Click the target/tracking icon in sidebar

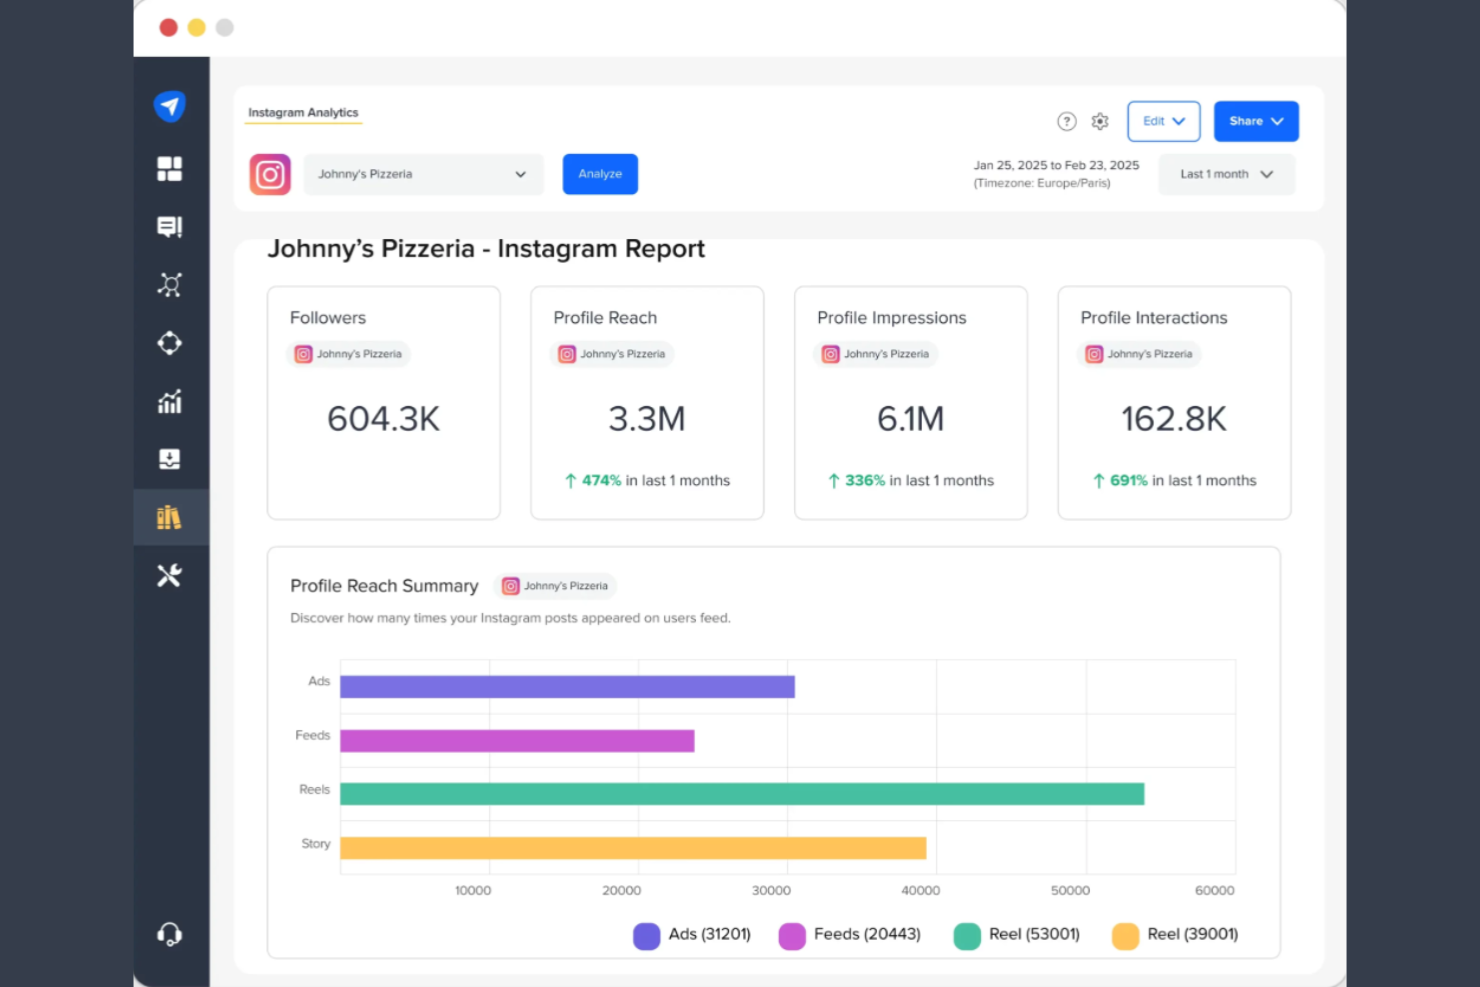coord(170,343)
